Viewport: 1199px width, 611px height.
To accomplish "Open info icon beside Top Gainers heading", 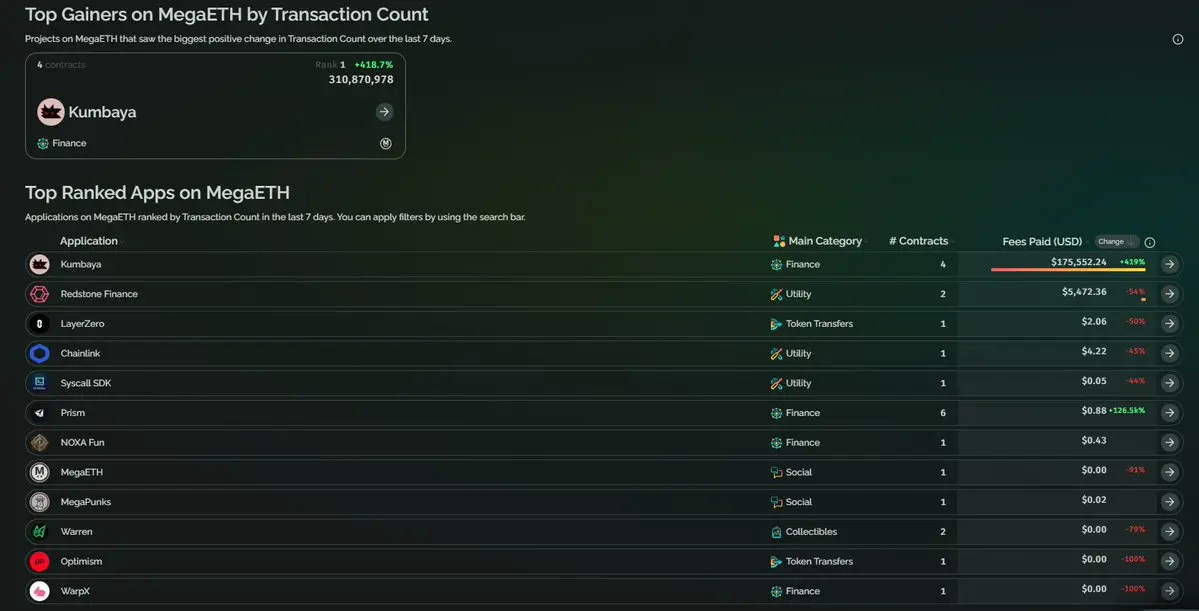I will click(1178, 40).
